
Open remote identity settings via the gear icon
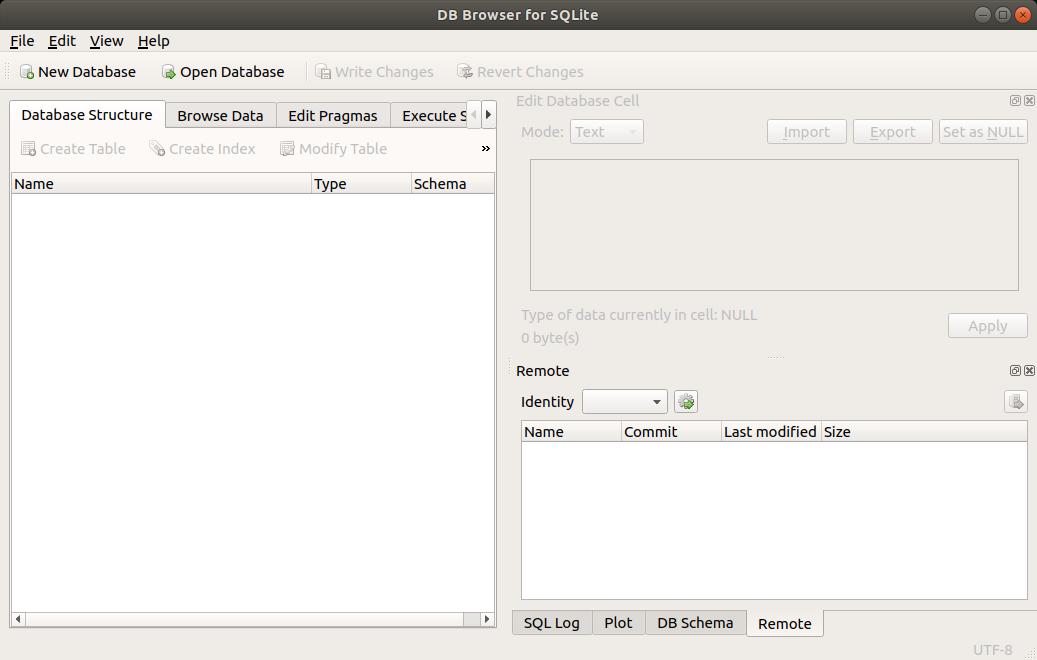pos(686,401)
